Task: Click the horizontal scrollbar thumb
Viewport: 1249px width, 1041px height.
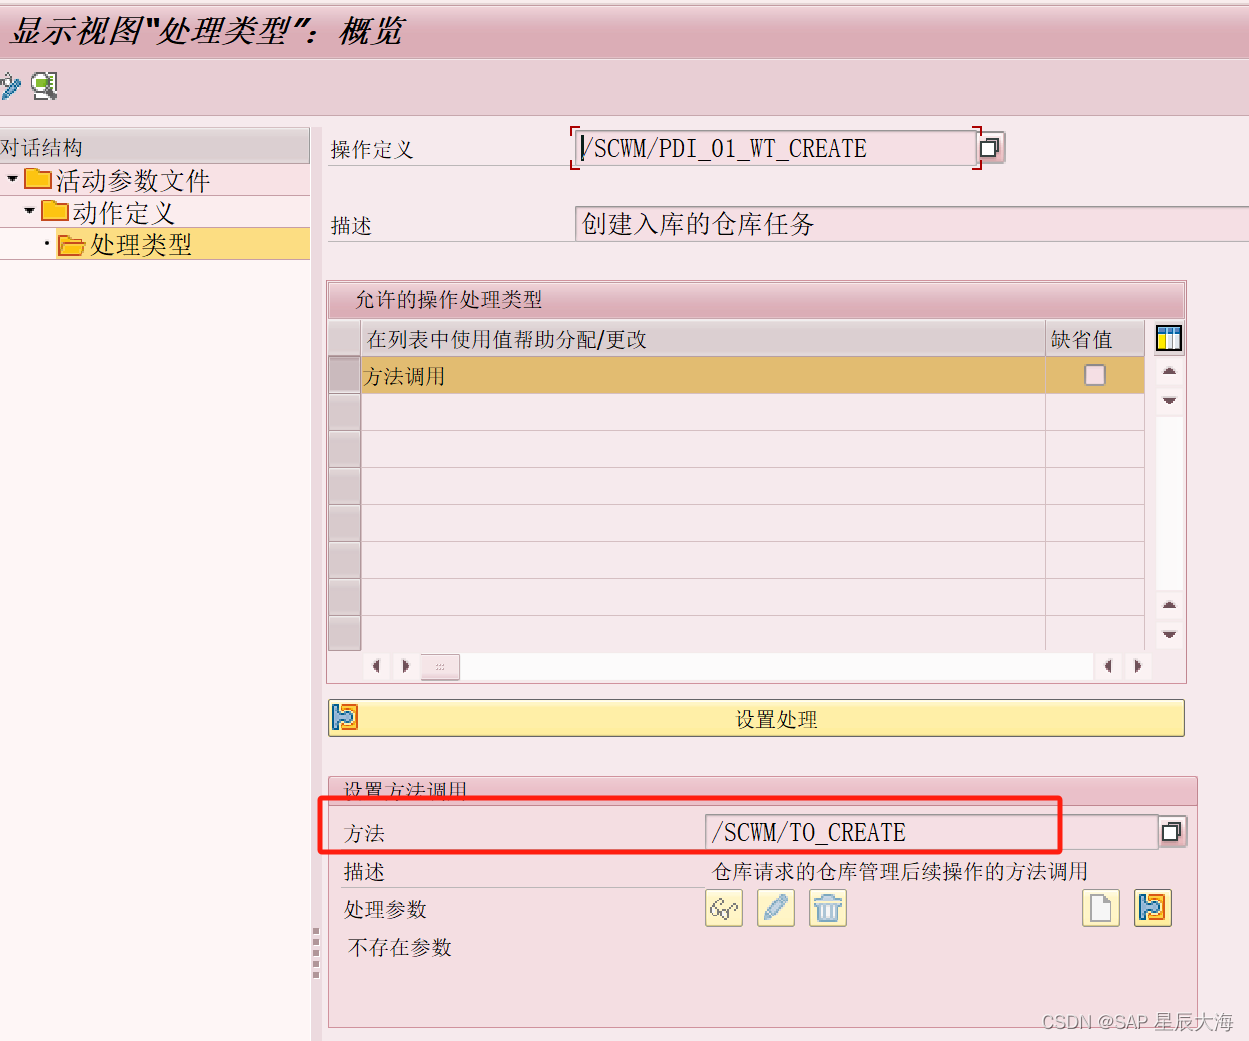Action: pos(440,666)
